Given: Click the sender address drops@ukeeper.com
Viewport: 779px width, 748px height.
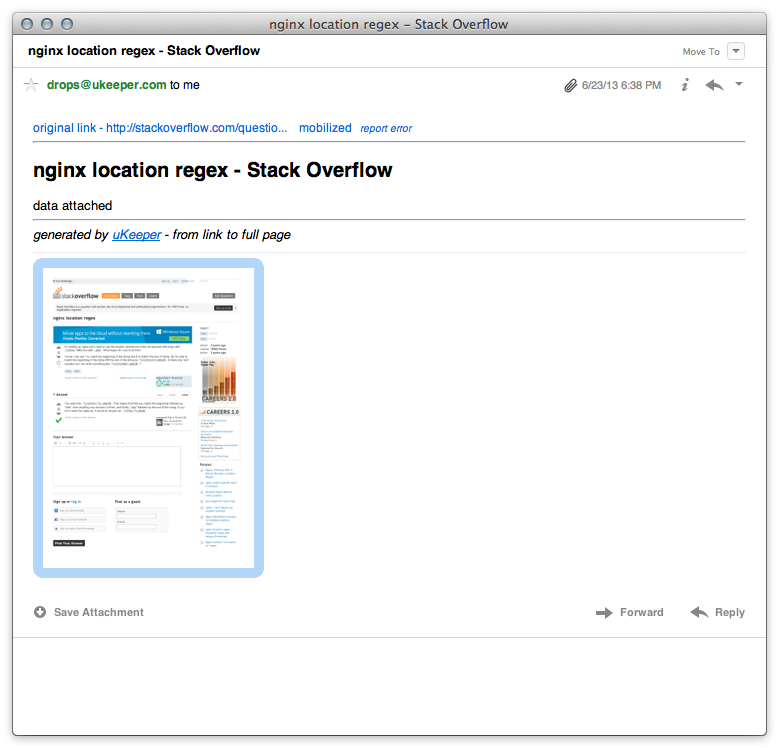Looking at the screenshot, I should pos(106,85).
